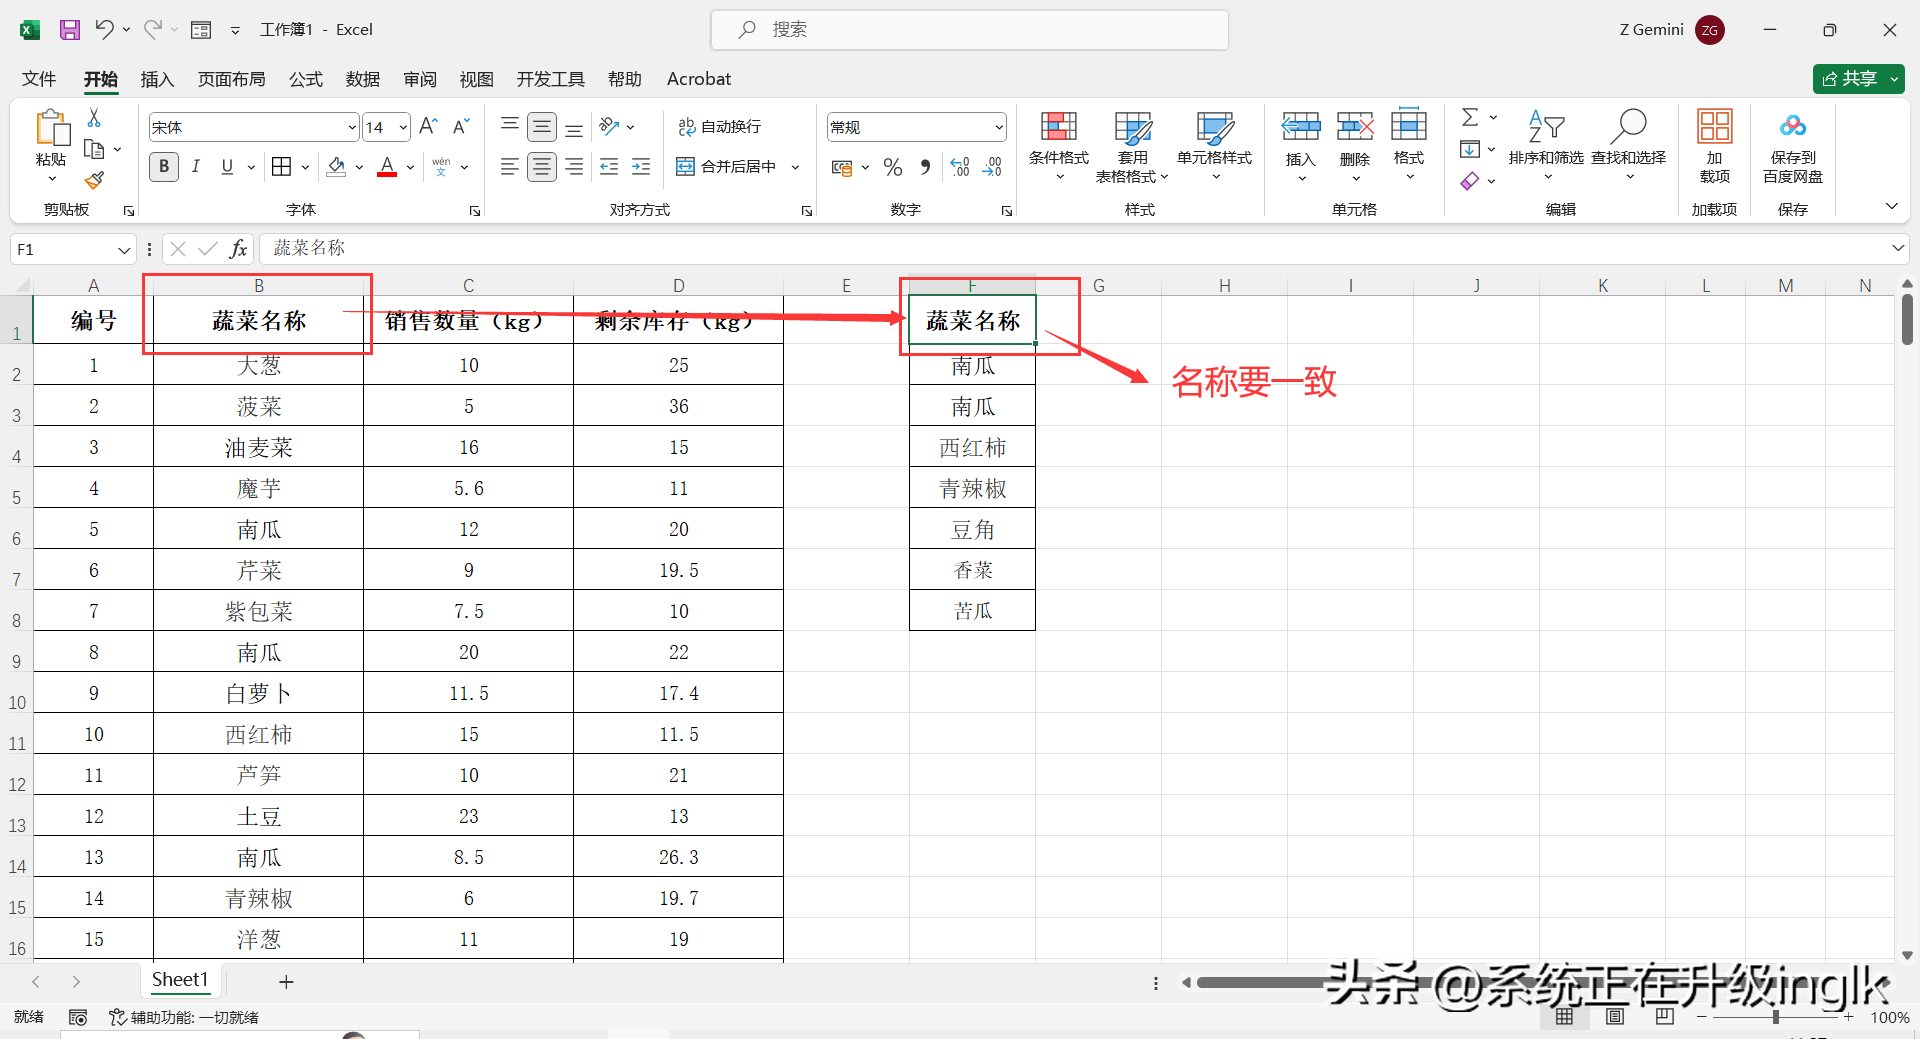1920x1039 pixels.
Task: Open the Acrobat tab
Action: coord(699,79)
